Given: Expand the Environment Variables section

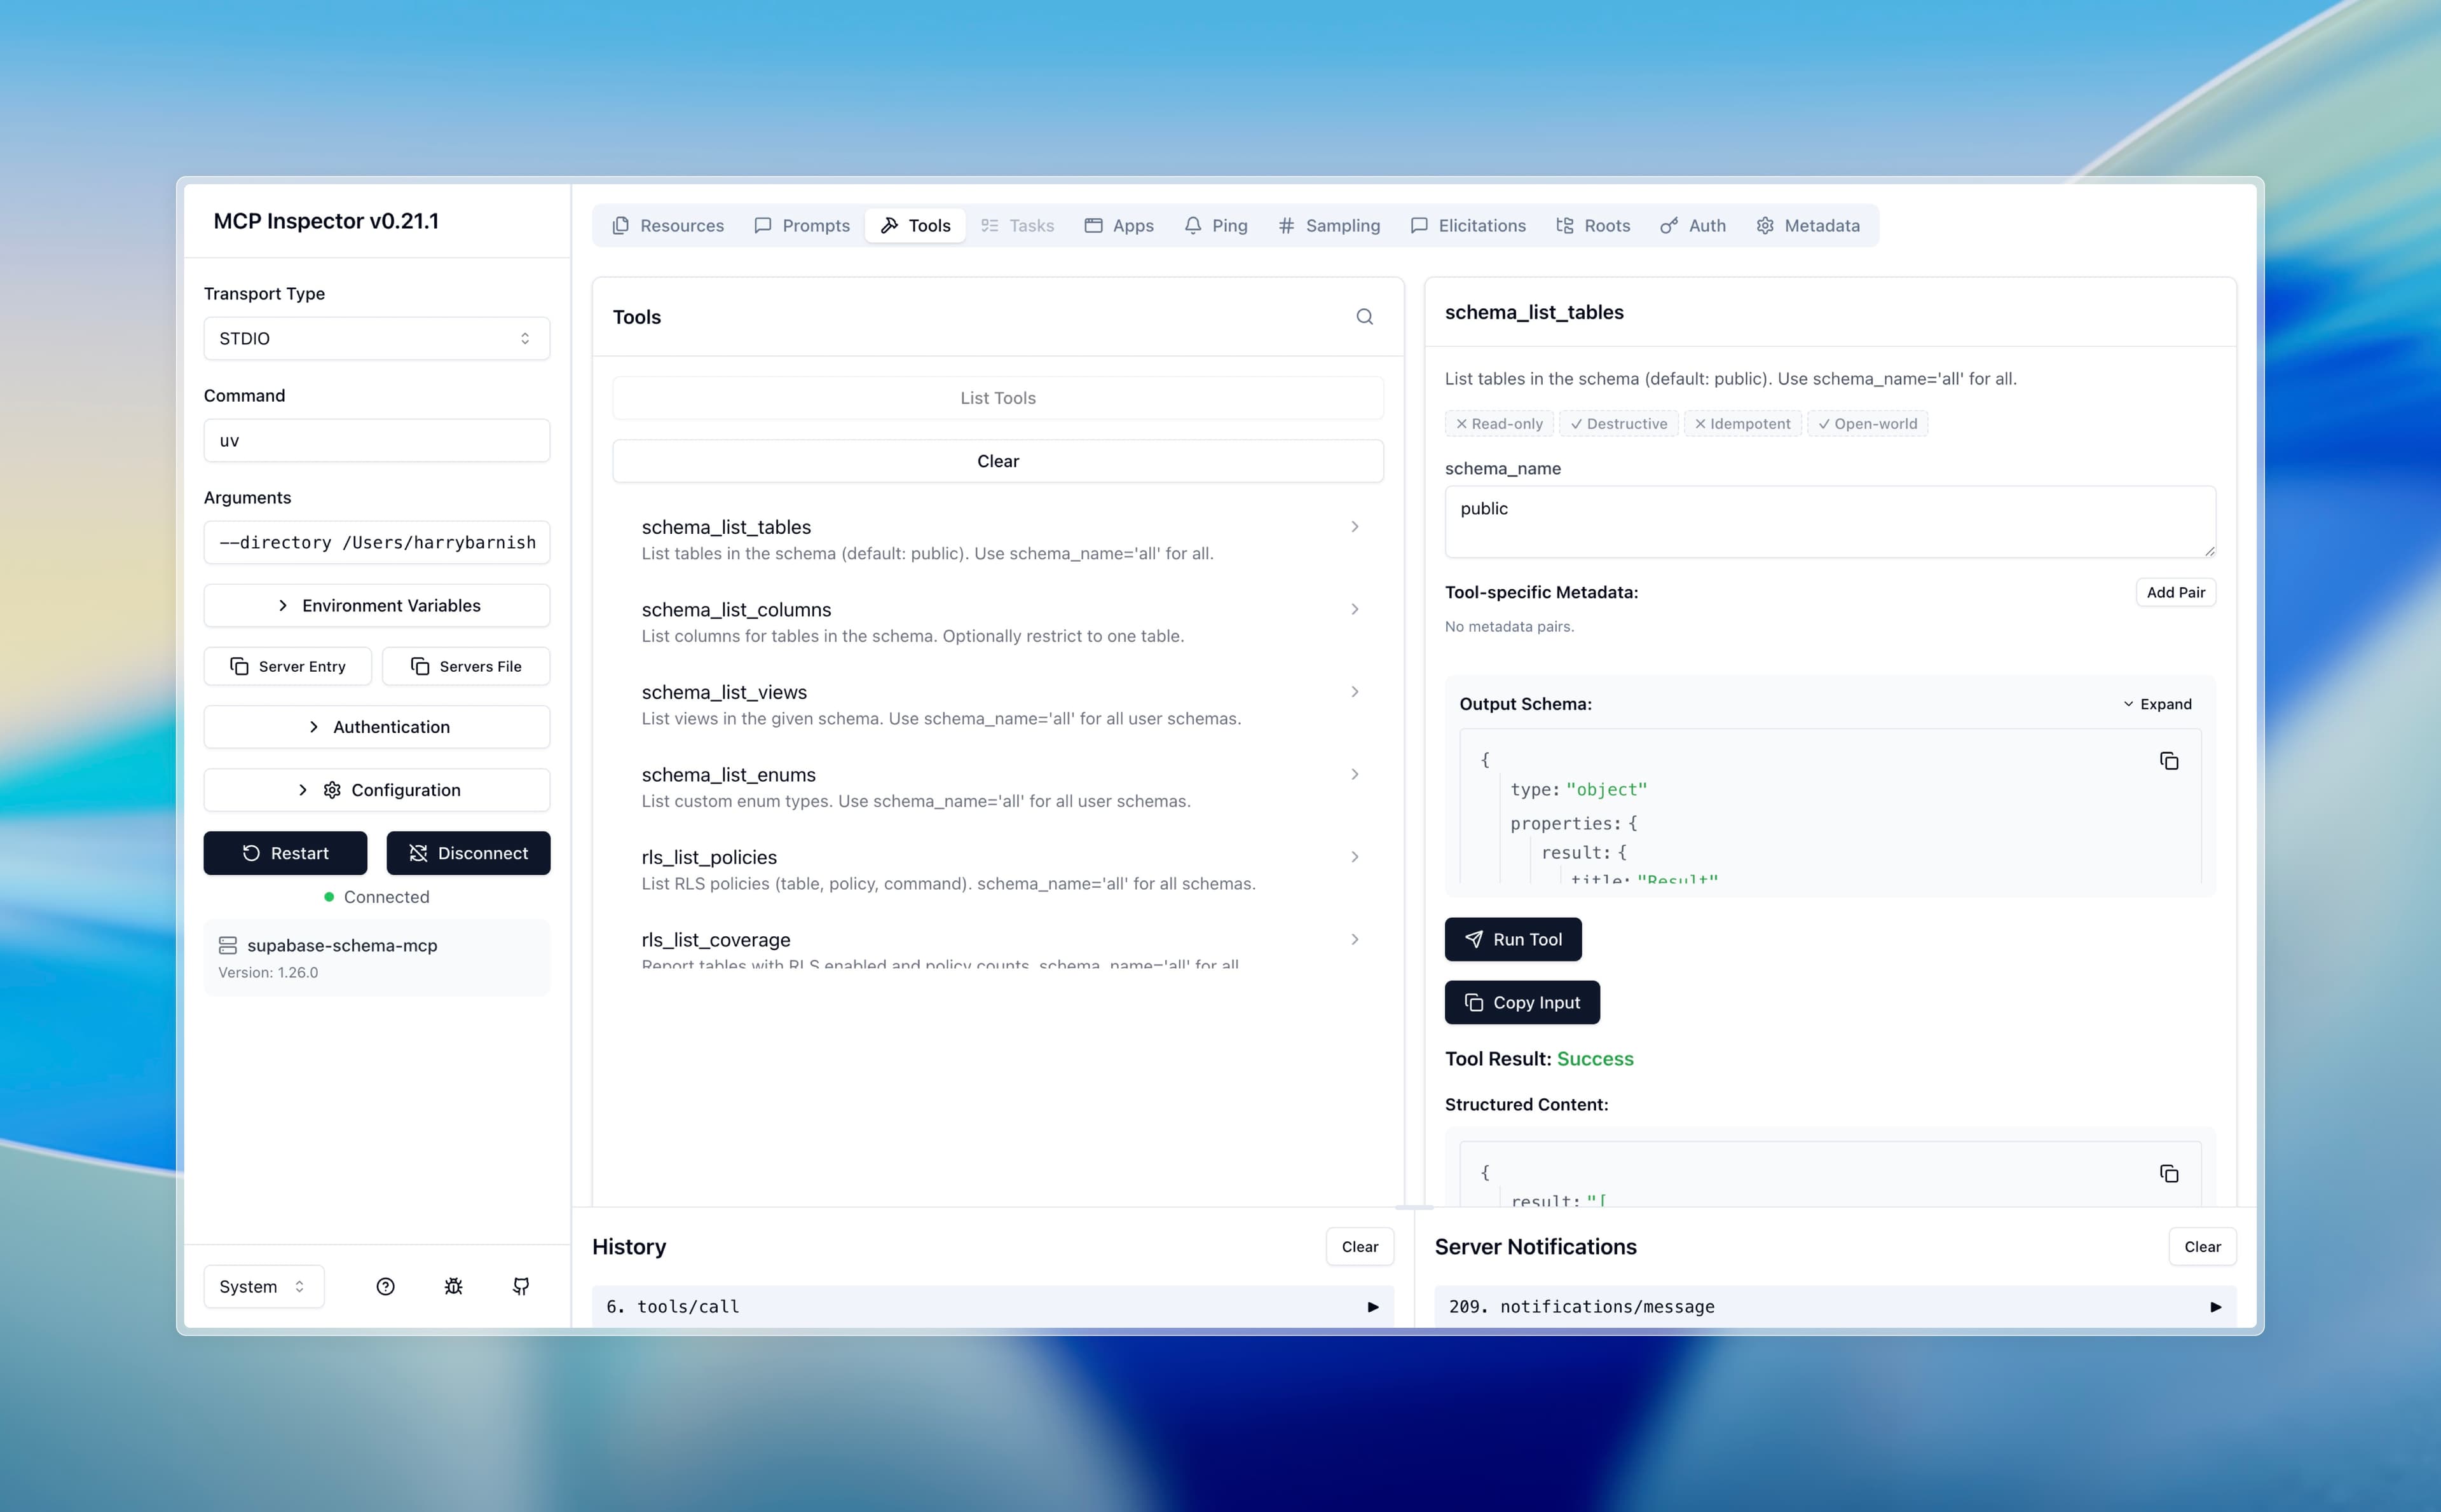Looking at the screenshot, I should click(377, 605).
